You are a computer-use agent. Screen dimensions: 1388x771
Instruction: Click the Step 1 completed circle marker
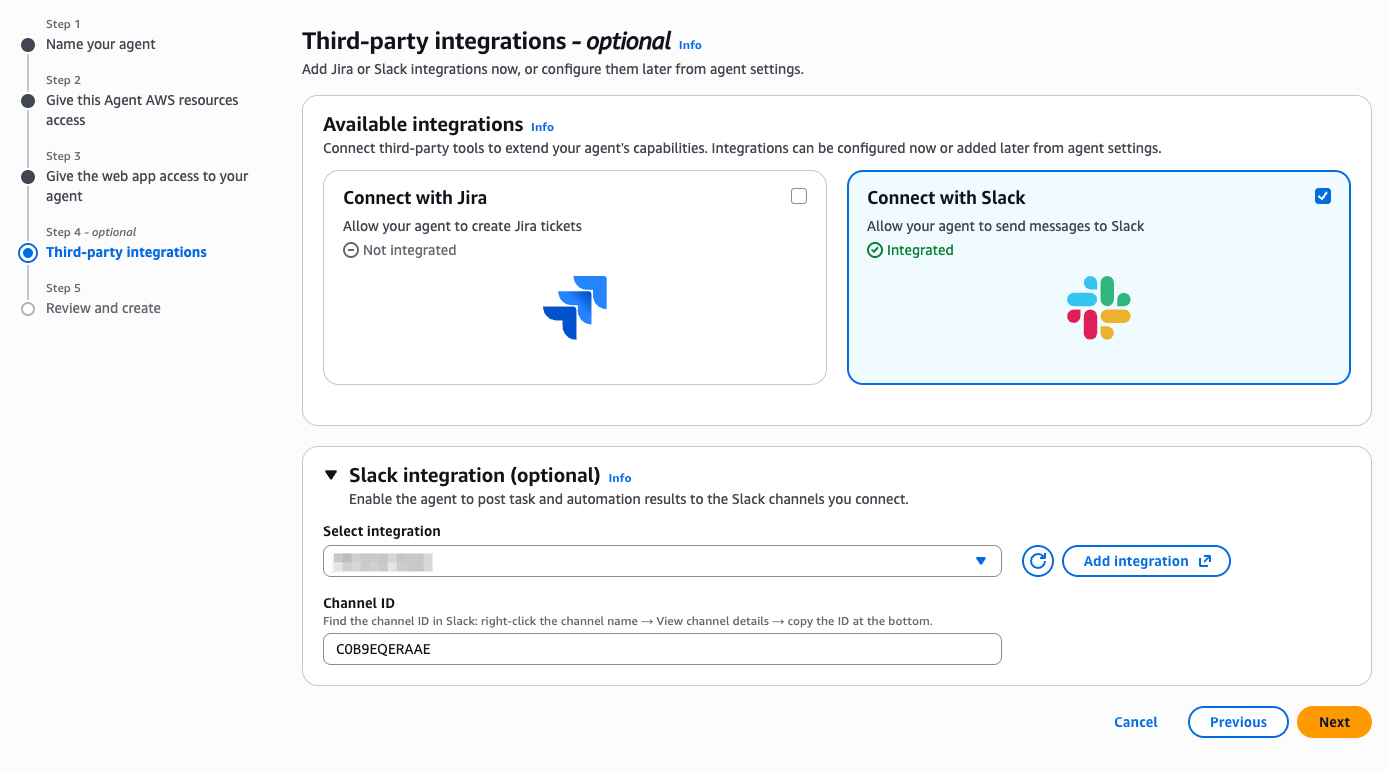pyautogui.click(x=28, y=45)
